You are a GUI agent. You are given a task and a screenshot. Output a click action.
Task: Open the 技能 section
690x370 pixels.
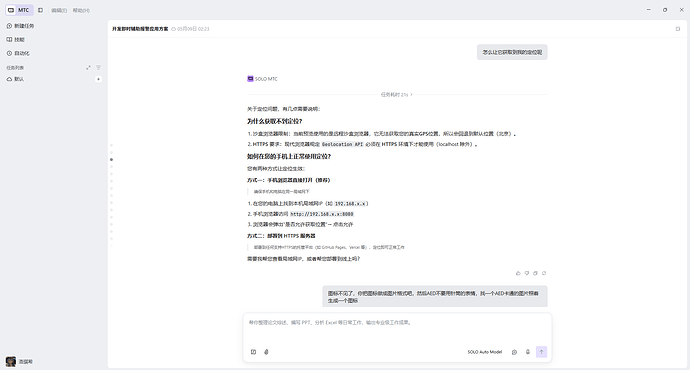click(16, 40)
